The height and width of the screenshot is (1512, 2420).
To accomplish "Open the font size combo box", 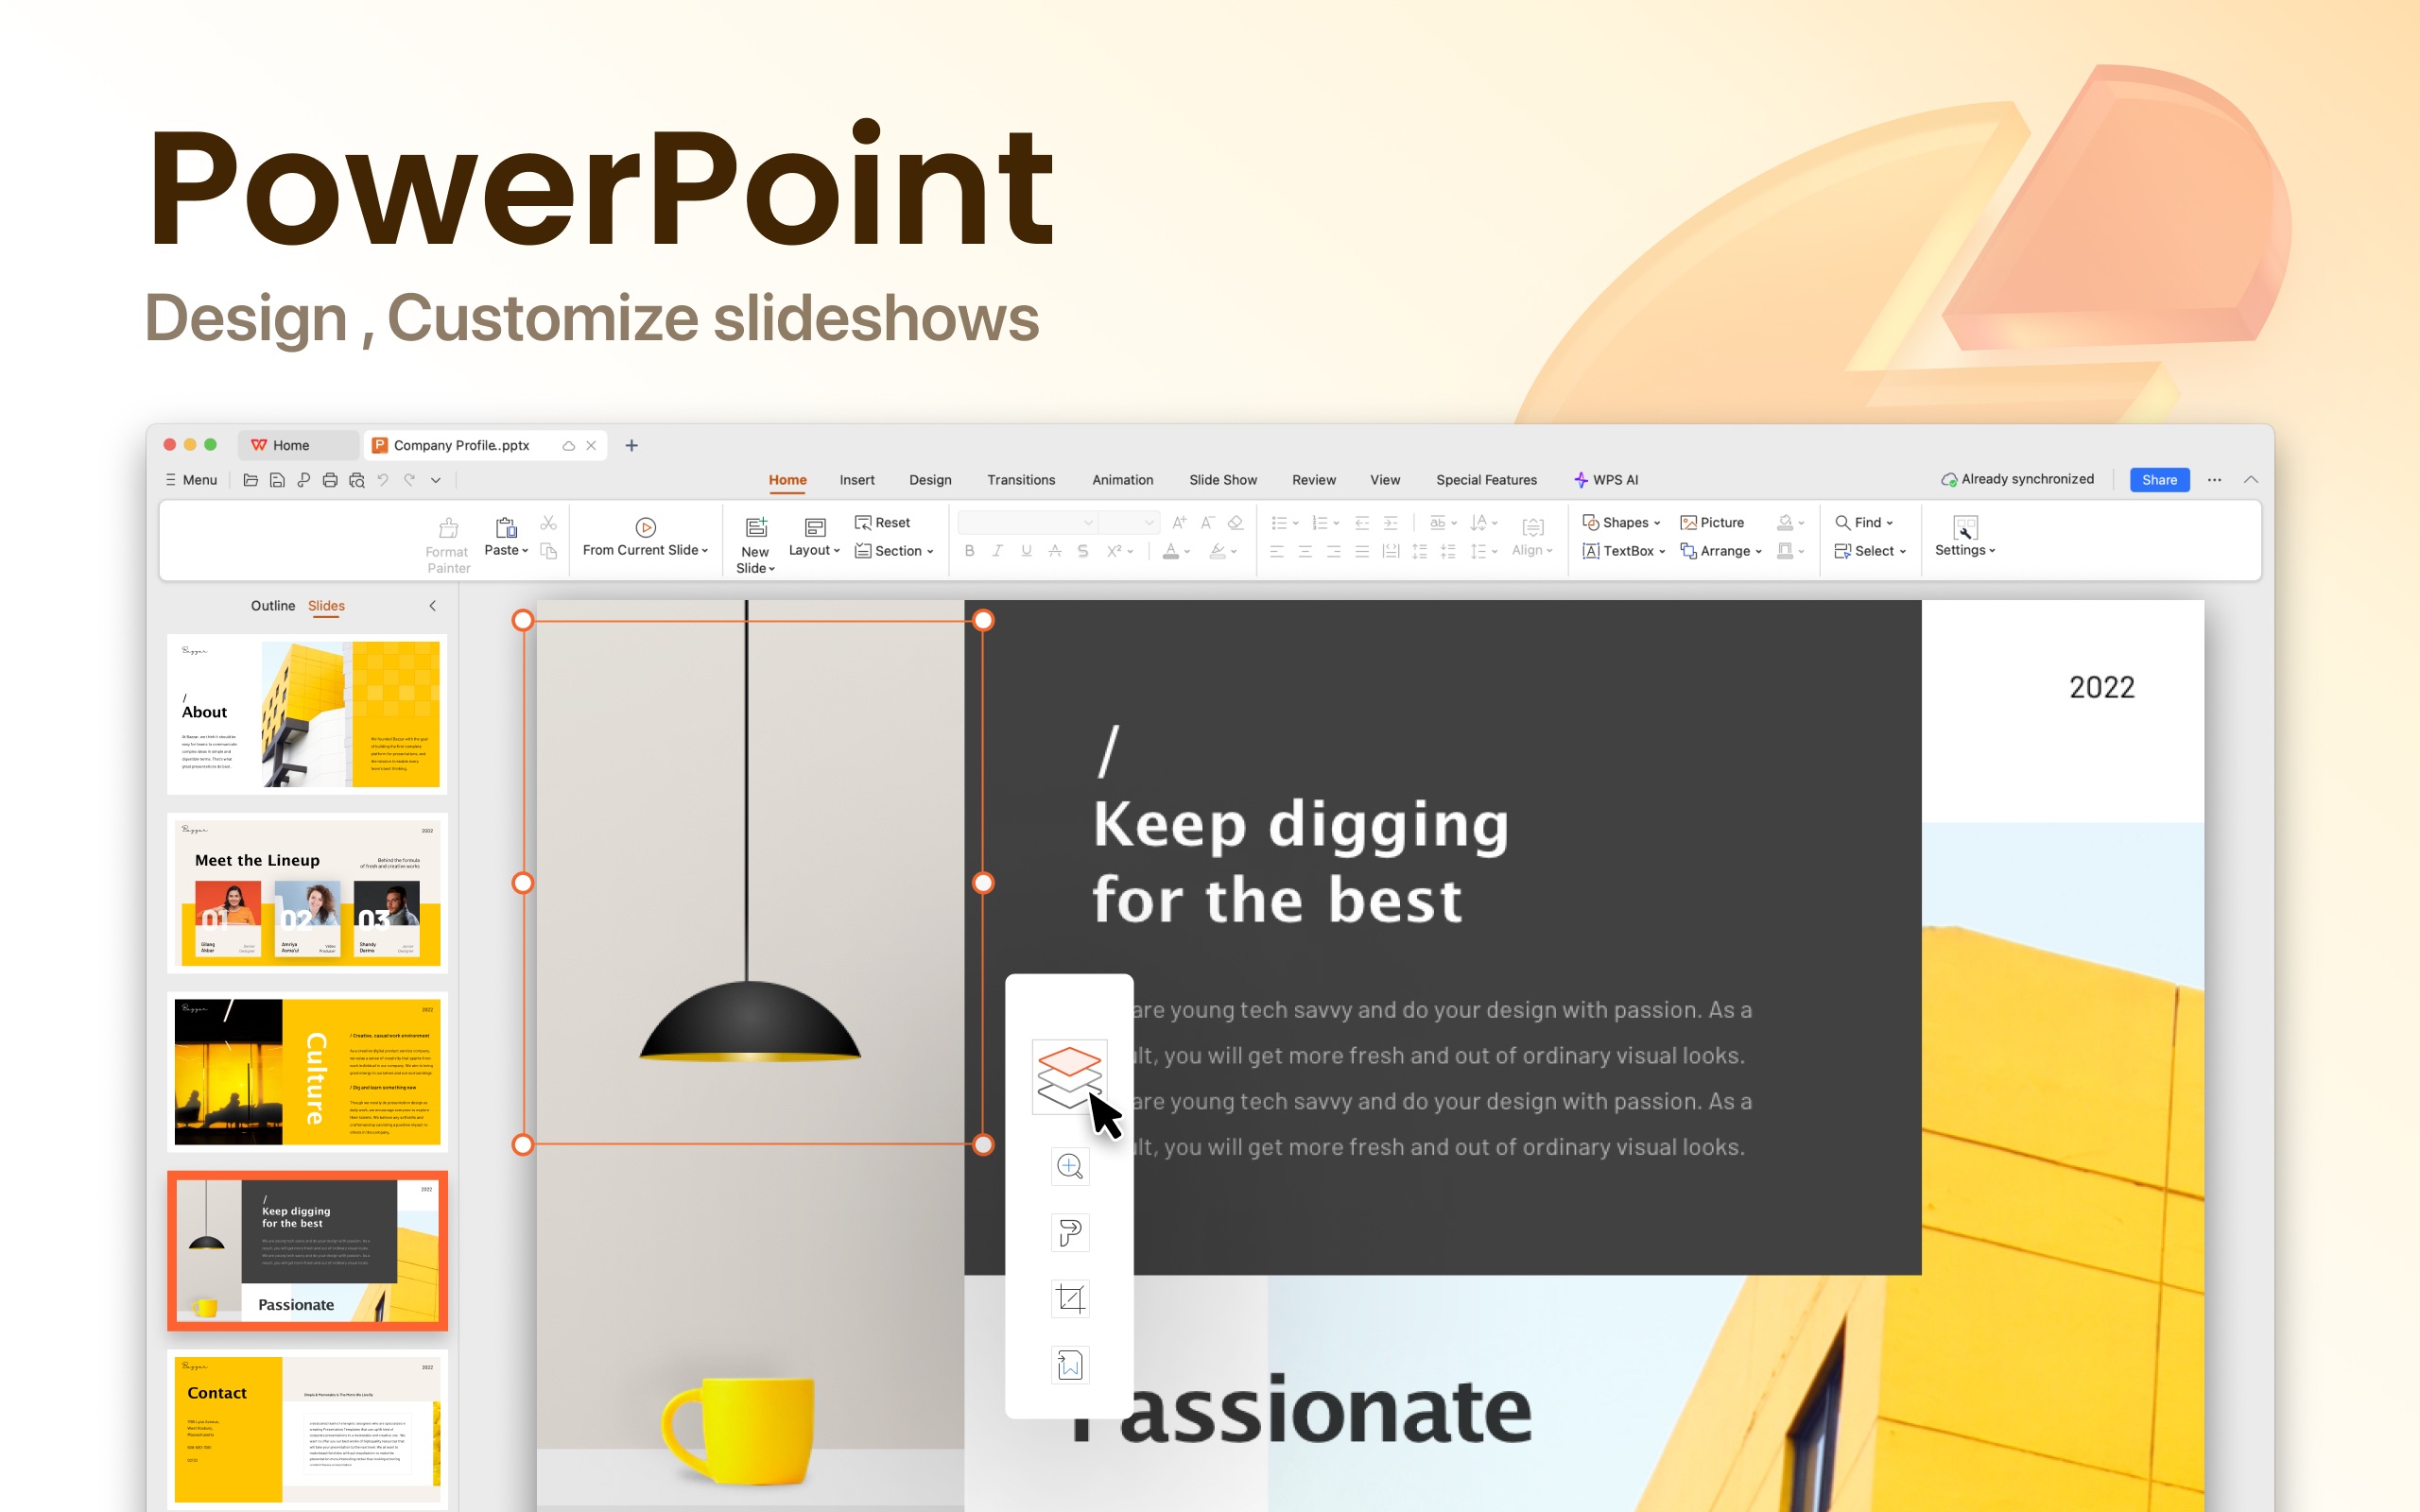I will 1129,523.
